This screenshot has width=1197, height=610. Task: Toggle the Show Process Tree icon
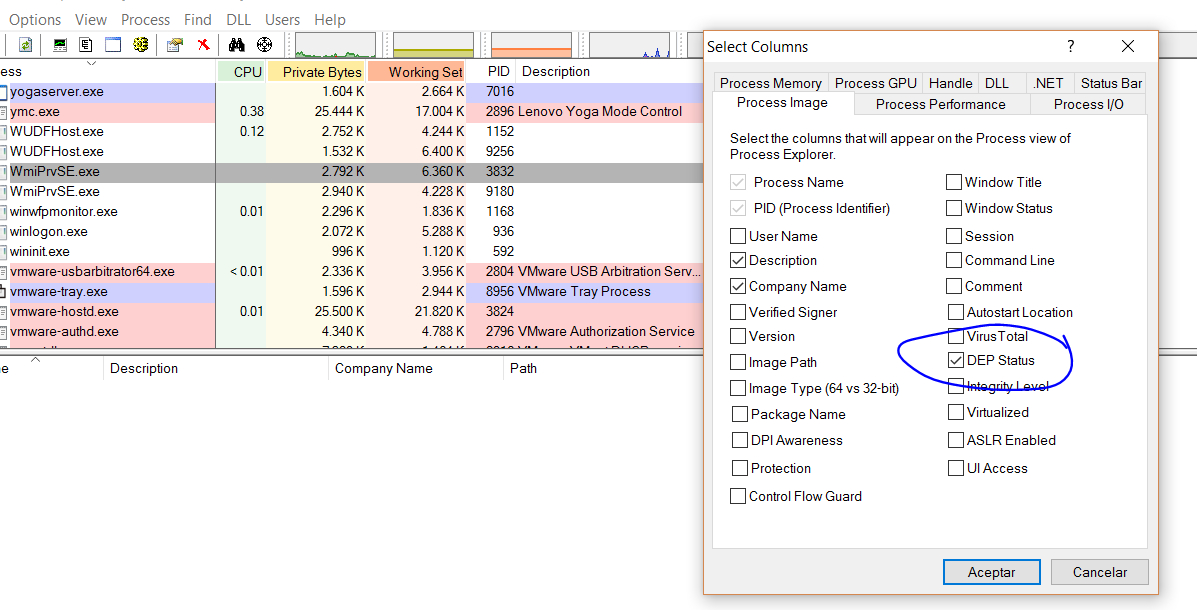click(86, 45)
